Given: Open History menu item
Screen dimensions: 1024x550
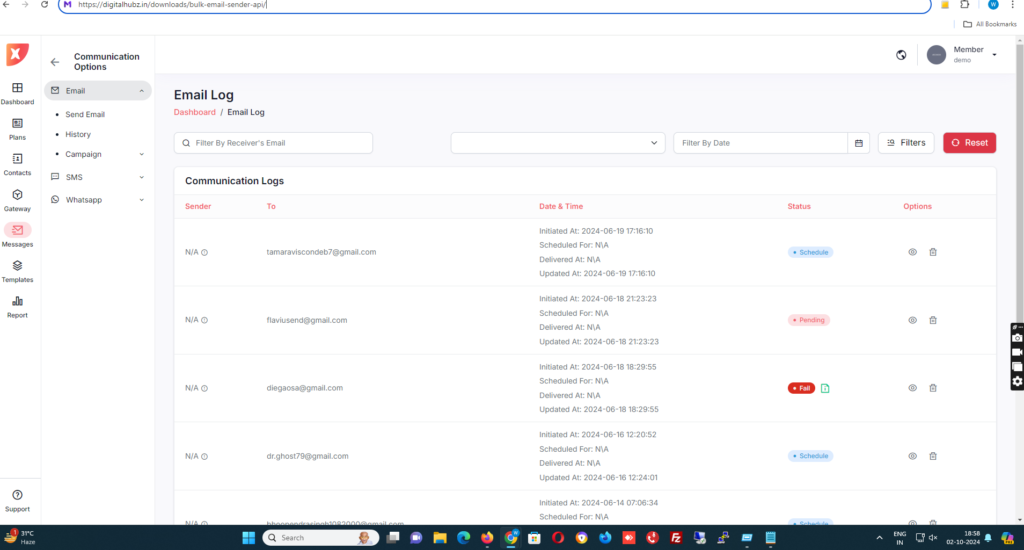Looking at the screenshot, I should click(78, 135).
